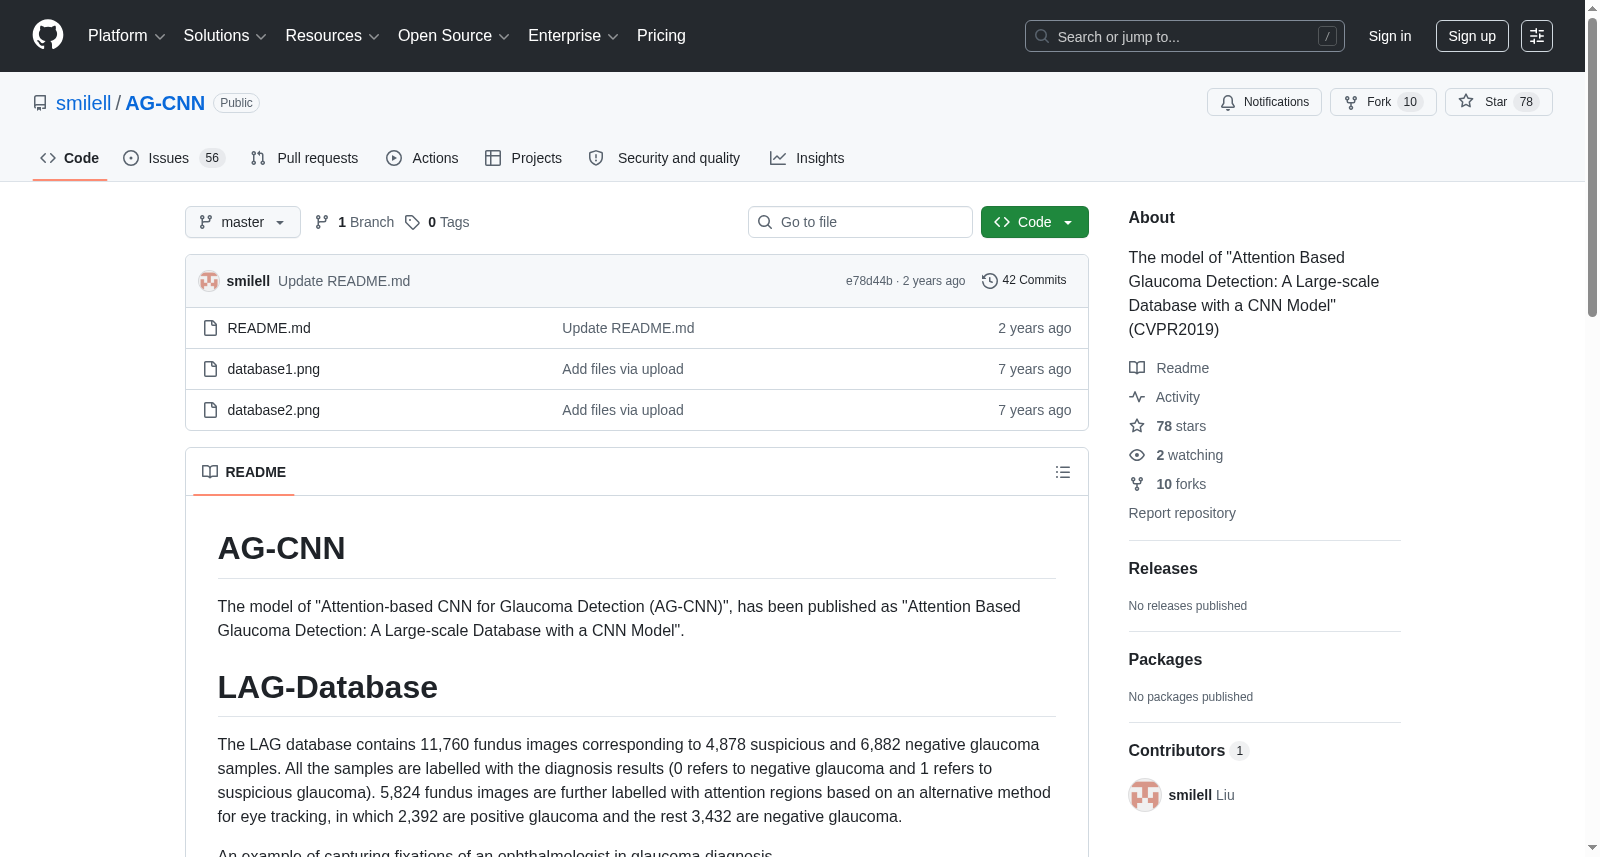Click the README outline list icon
1600x857 pixels.
point(1063,472)
